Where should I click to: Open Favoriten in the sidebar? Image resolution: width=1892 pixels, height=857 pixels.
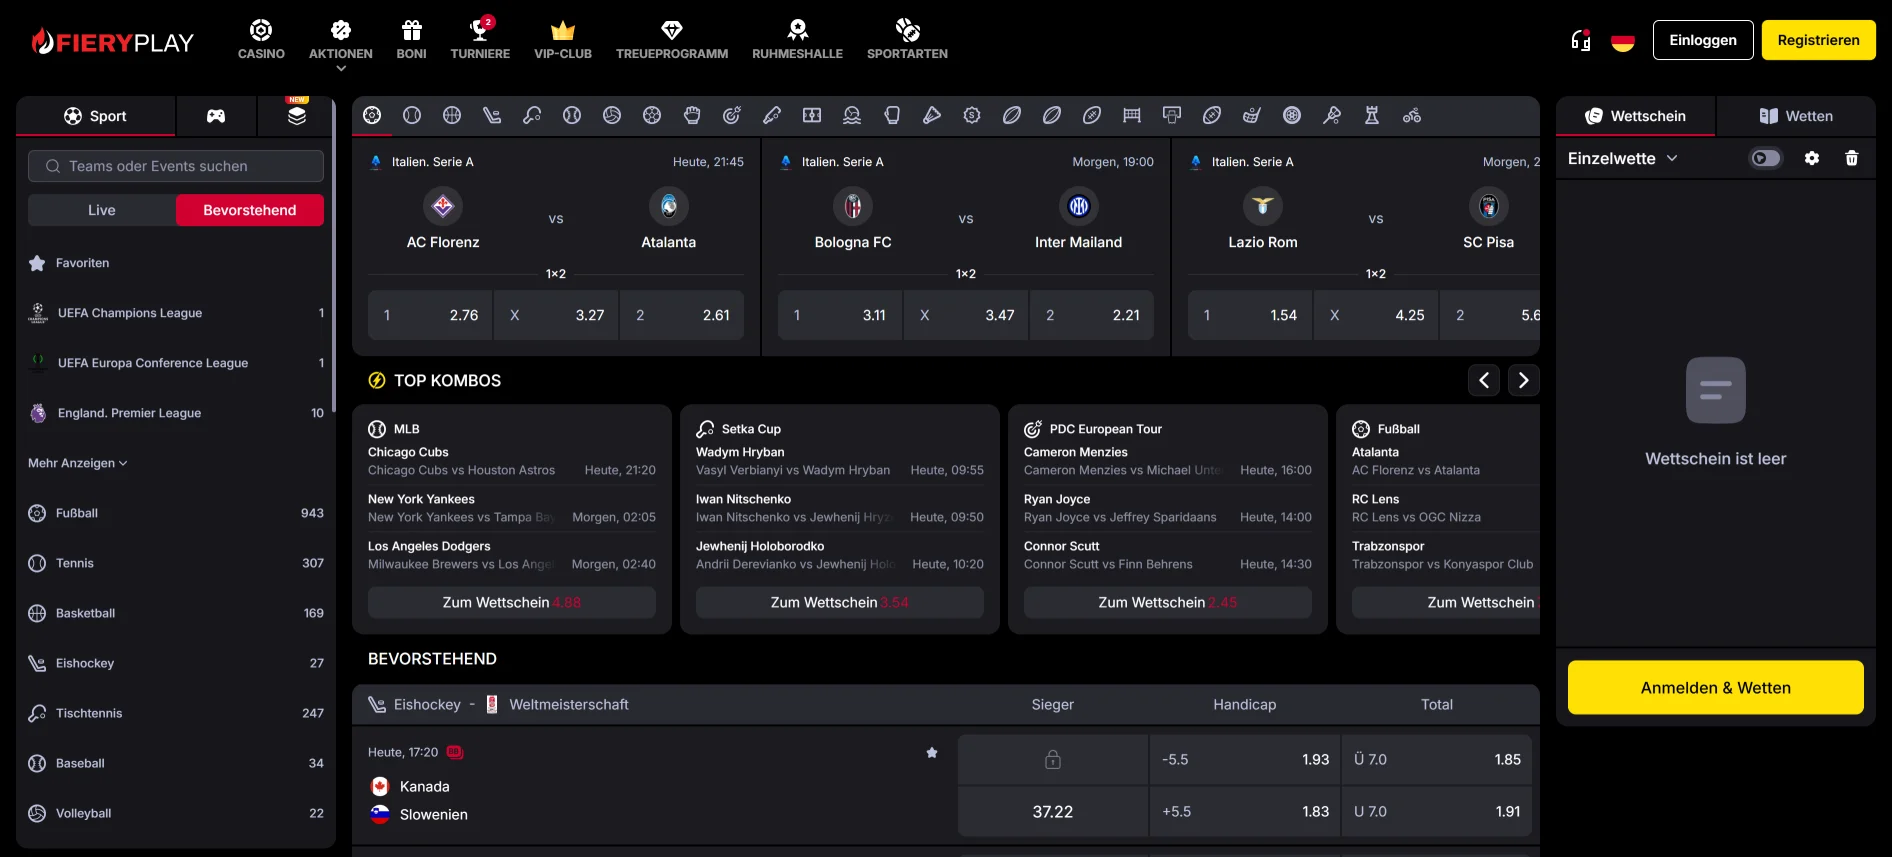pyautogui.click(x=176, y=263)
